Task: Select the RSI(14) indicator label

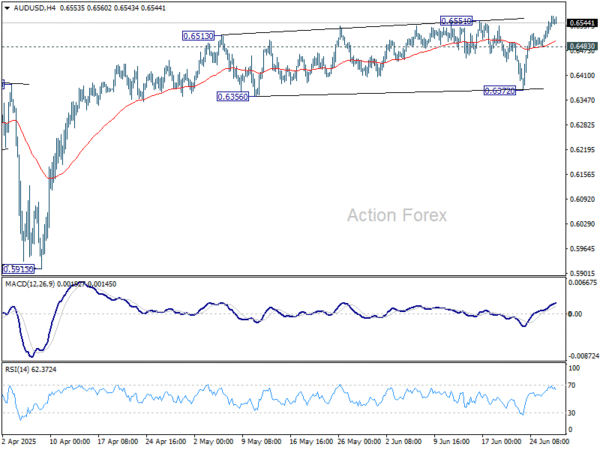Action: pyautogui.click(x=17, y=369)
